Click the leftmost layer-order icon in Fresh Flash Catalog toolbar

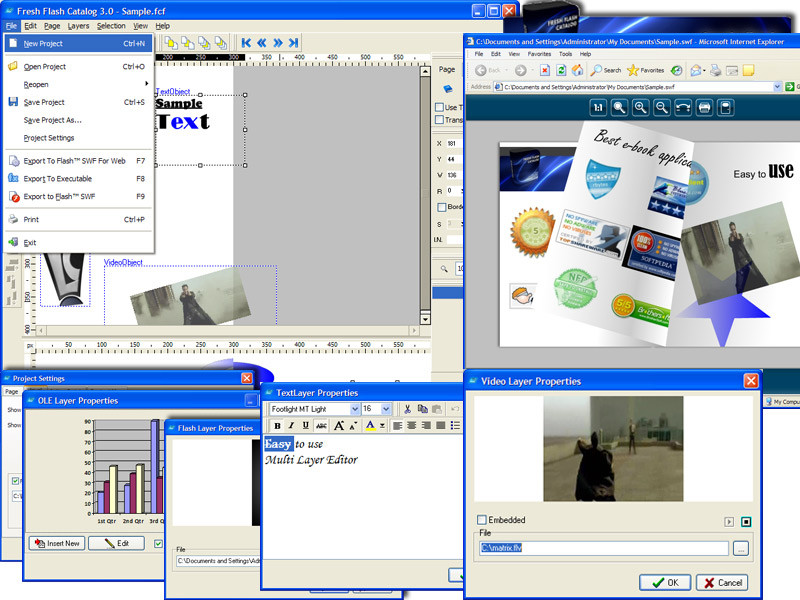171,43
